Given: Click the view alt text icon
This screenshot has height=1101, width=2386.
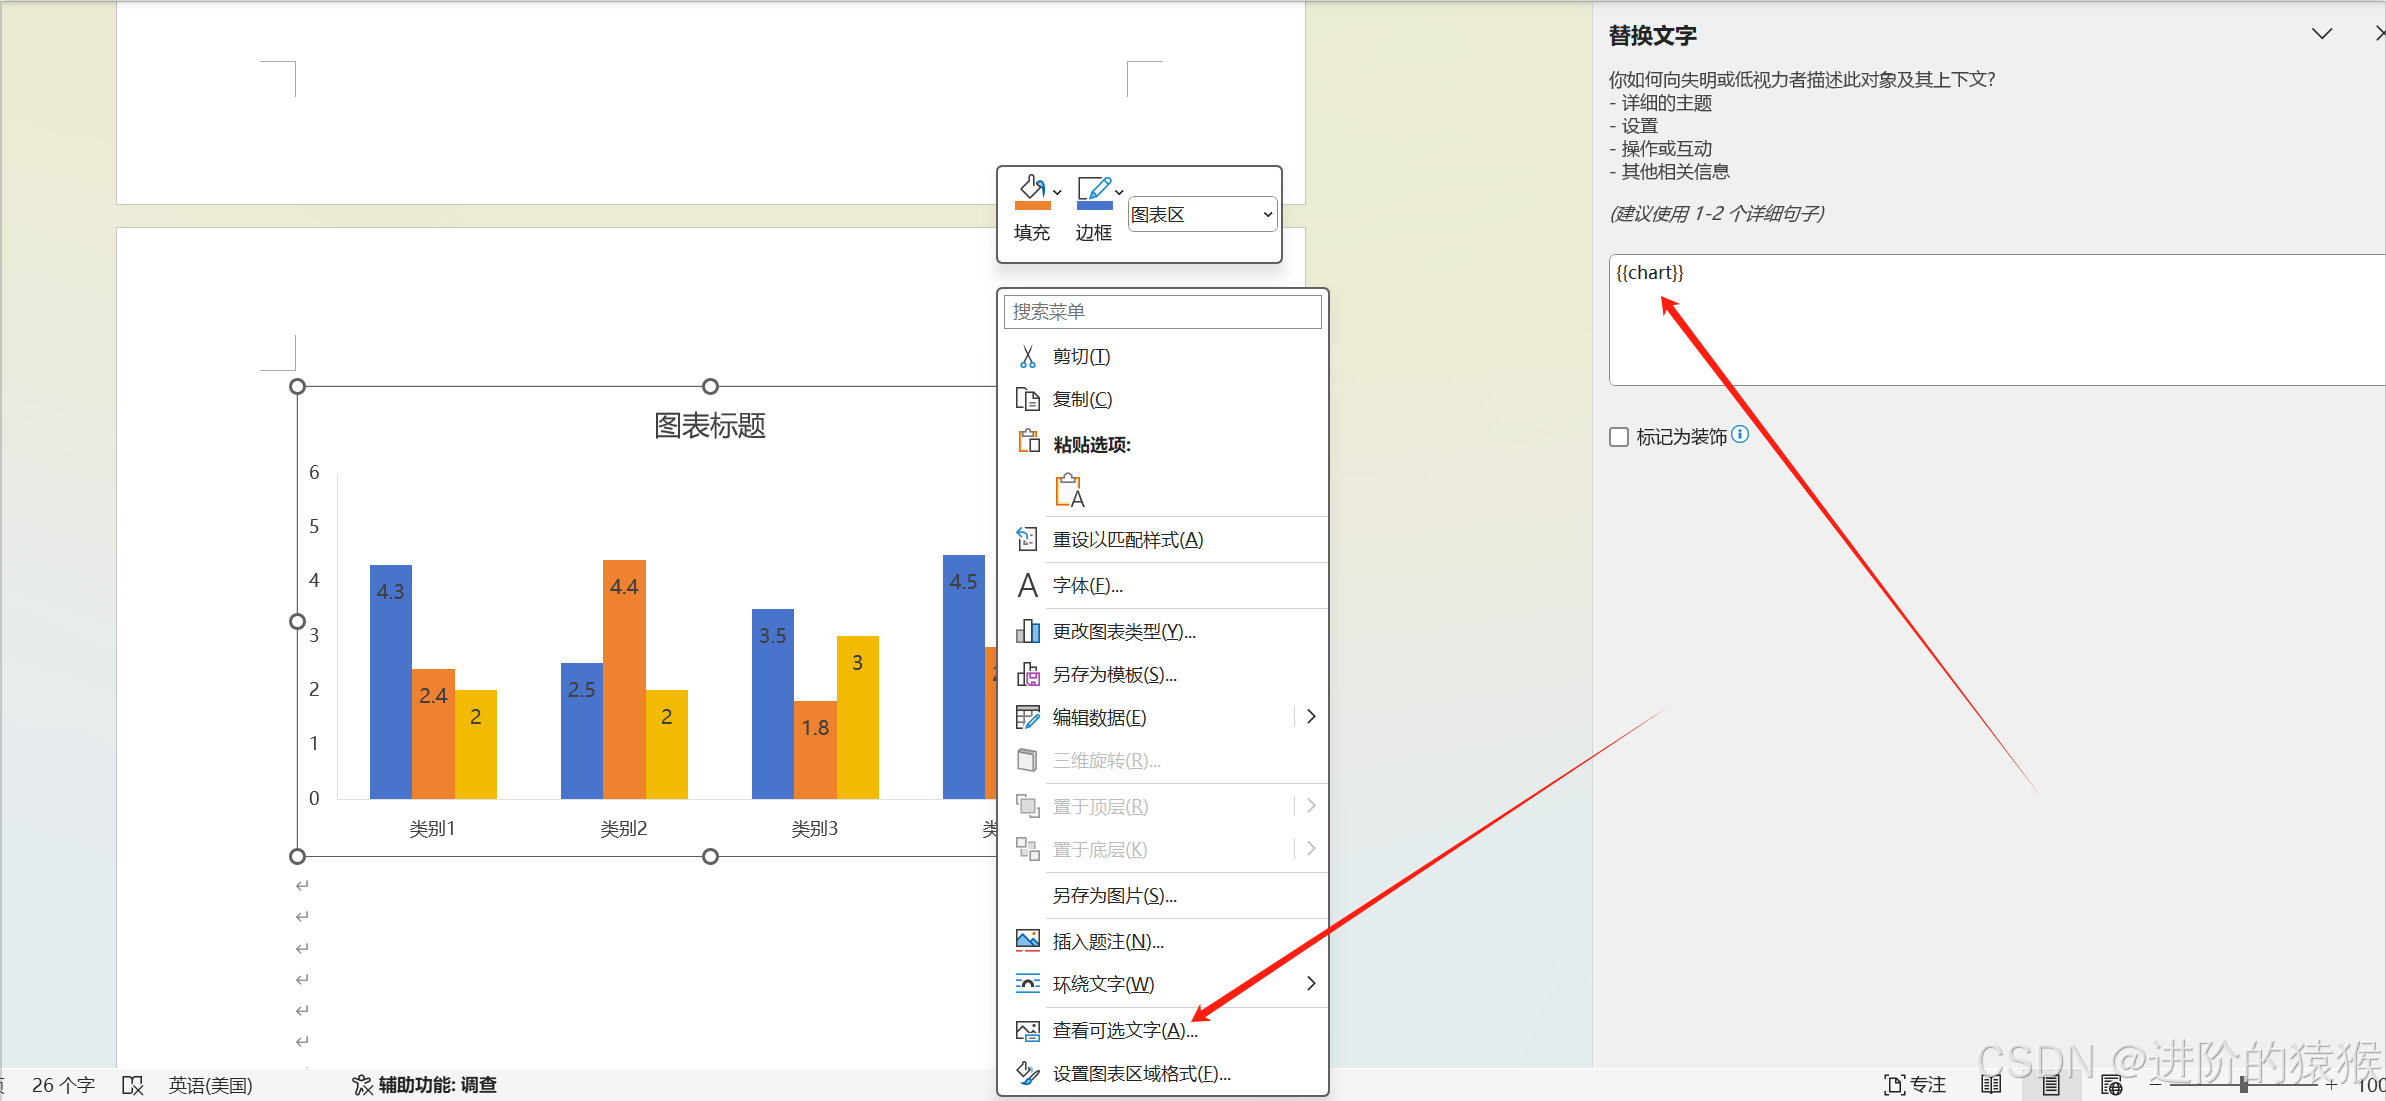Looking at the screenshot, I should click(x=1027, y=1031).
